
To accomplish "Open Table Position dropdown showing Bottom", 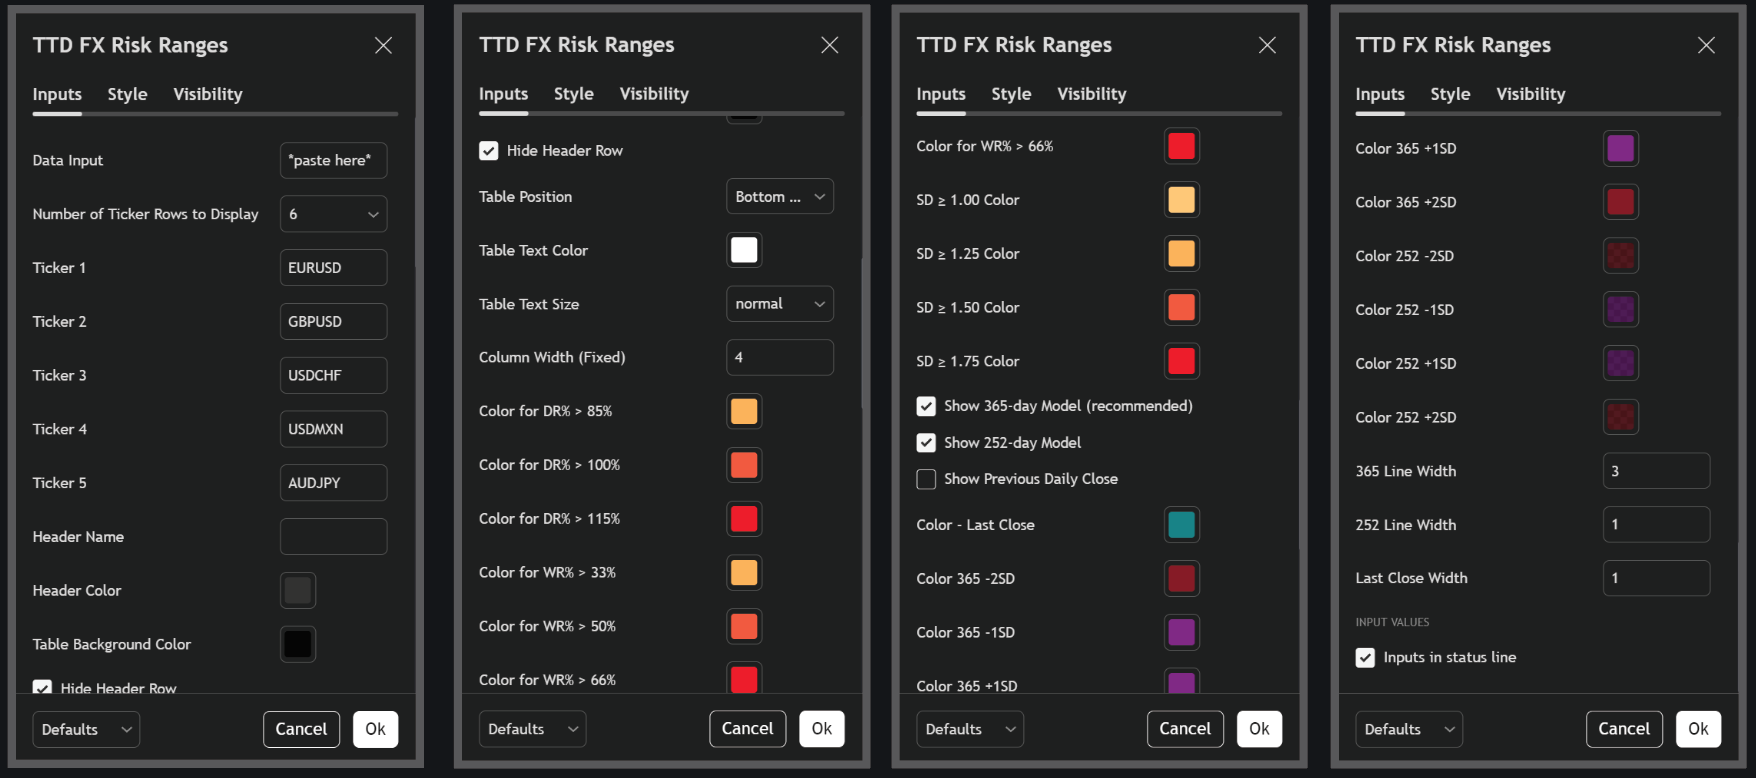I will tap(780, 197).
